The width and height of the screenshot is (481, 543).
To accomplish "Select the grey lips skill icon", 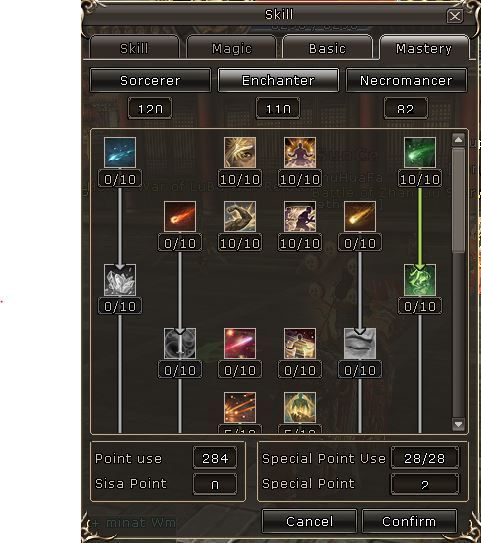I will [x=360, y=344].
